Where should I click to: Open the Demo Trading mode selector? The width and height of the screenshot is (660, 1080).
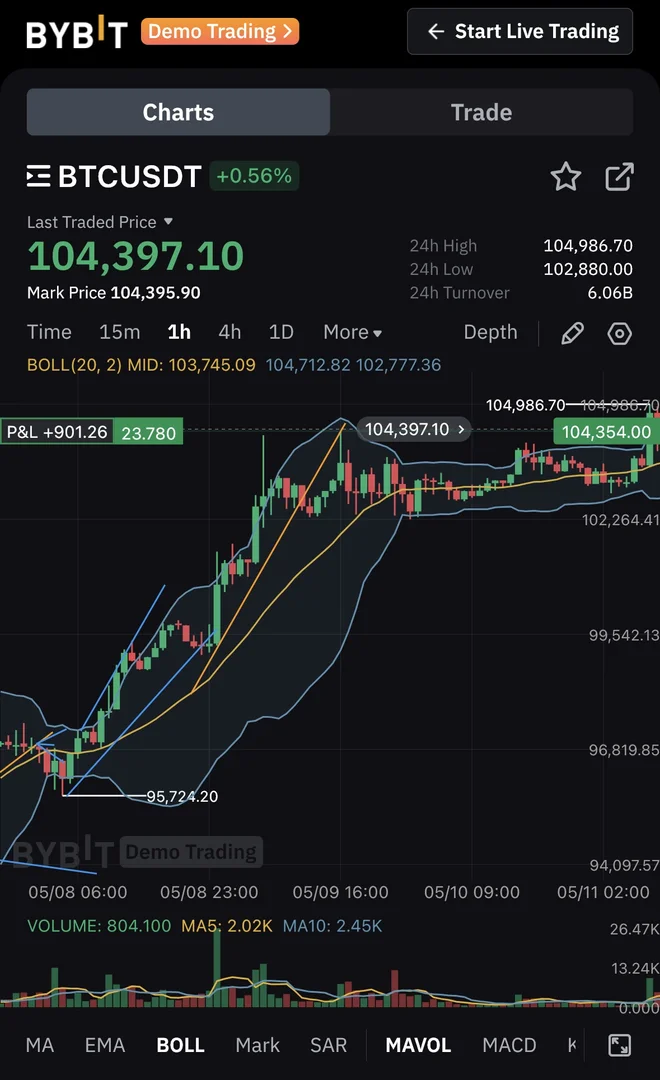click(x=220, y=32)
